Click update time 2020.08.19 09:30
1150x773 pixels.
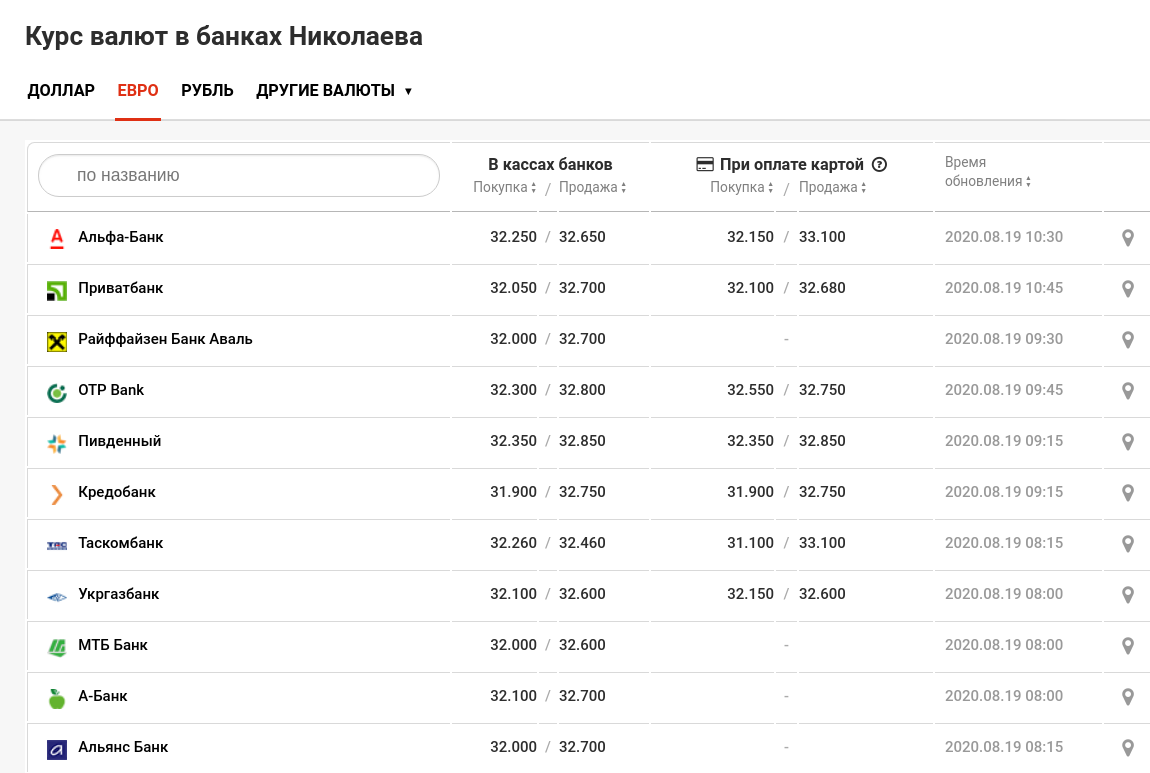pos(1003,339)
